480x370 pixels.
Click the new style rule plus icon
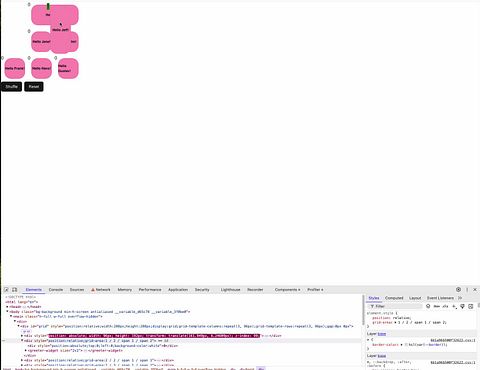454,306
